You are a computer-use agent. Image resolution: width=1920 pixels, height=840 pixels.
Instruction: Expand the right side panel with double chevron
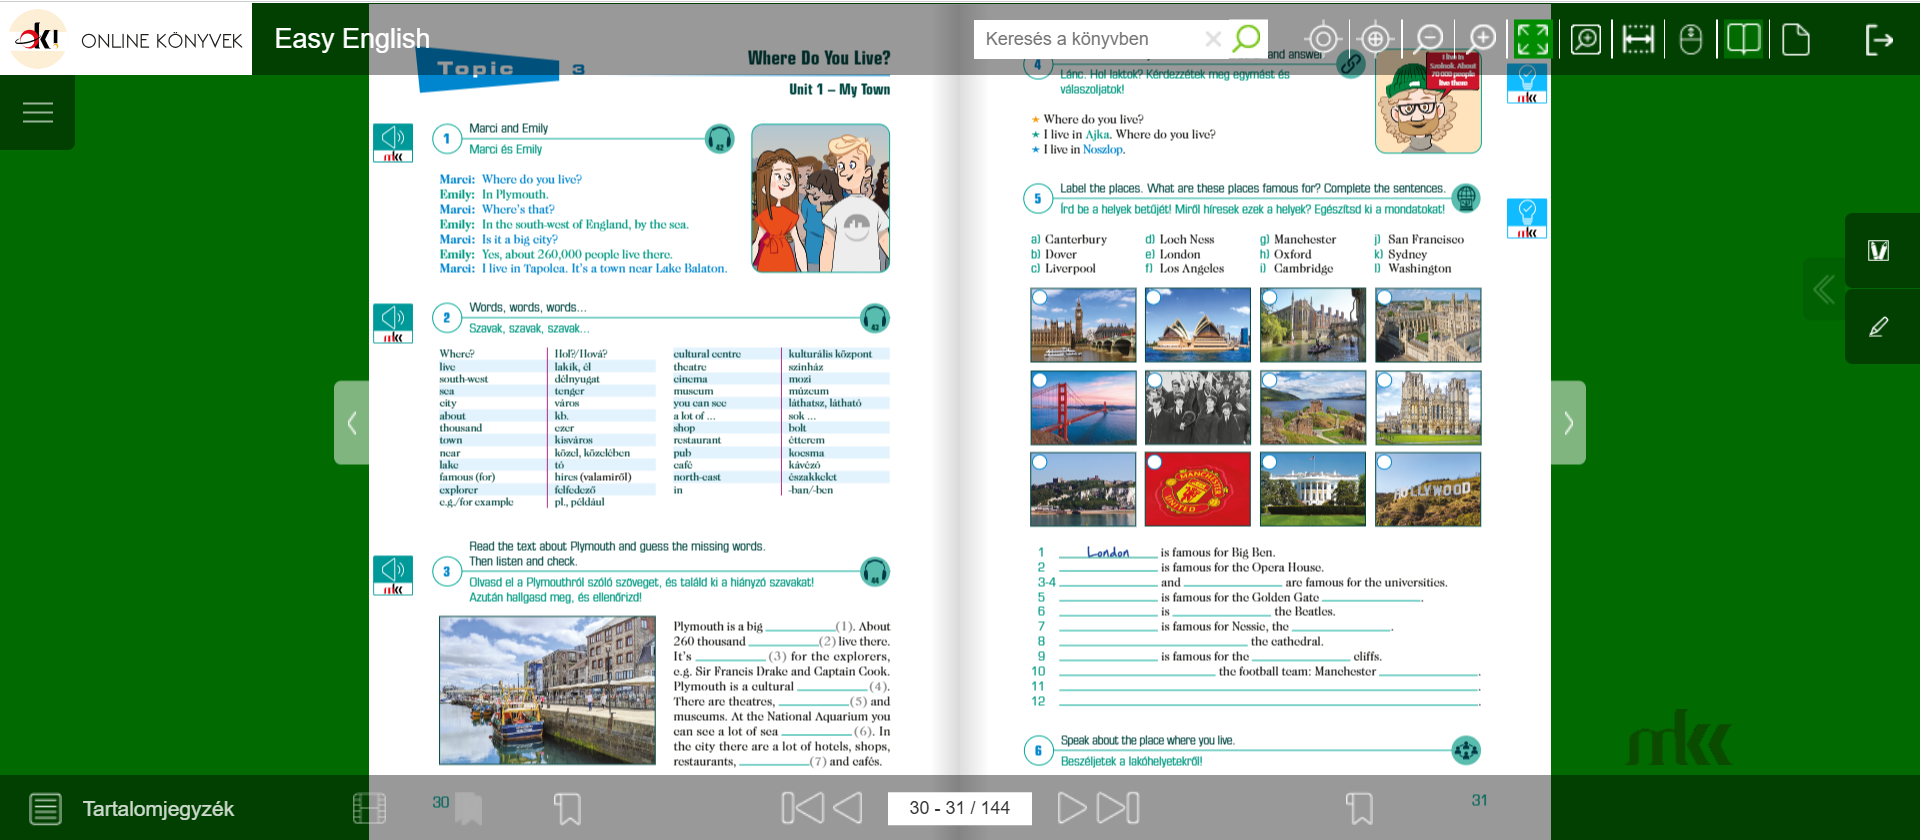click(1823, 290)
